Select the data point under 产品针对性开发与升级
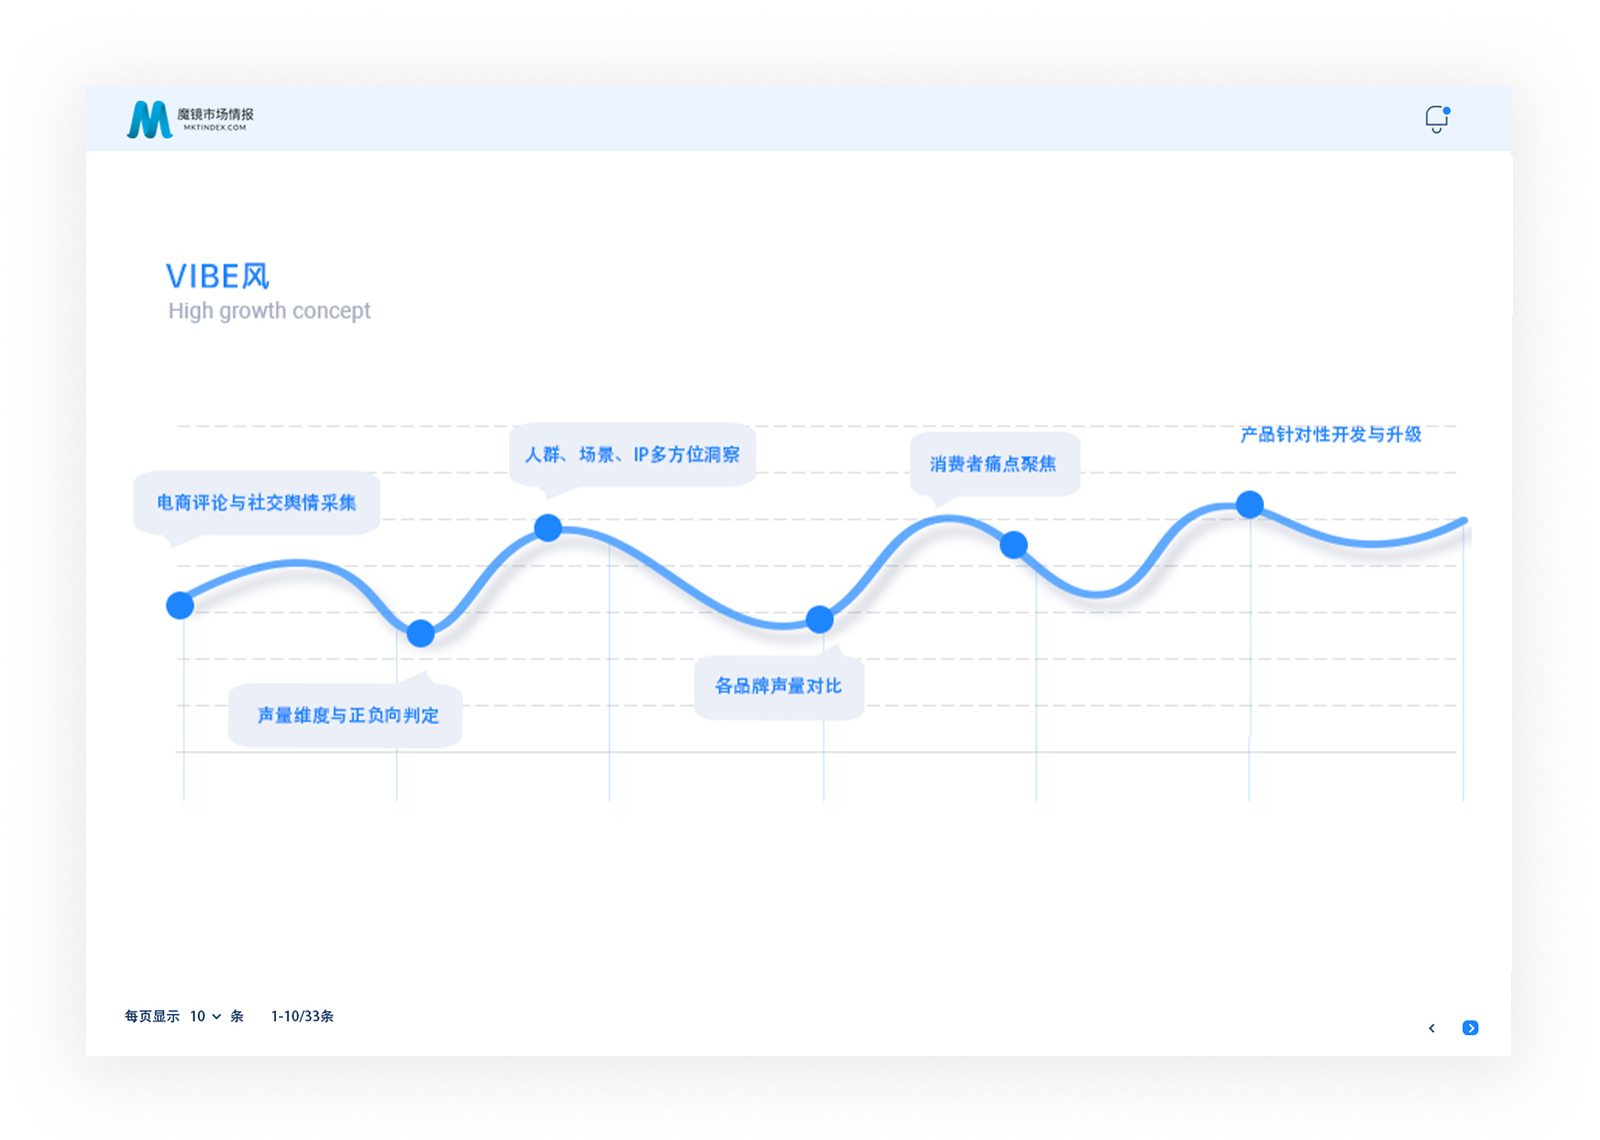This screenshot has width=1600, height=1140. pyautogui.click(x=1250, y=505)
